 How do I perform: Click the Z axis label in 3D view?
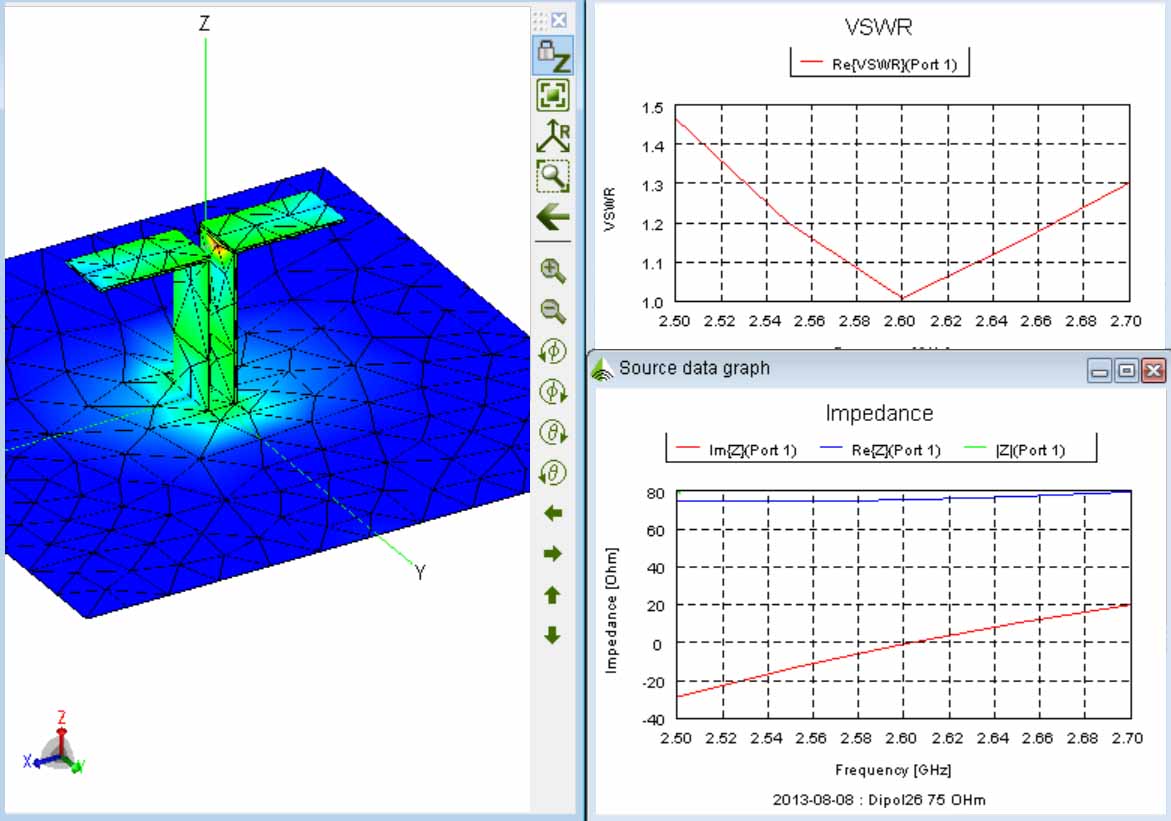coord(205,23)
